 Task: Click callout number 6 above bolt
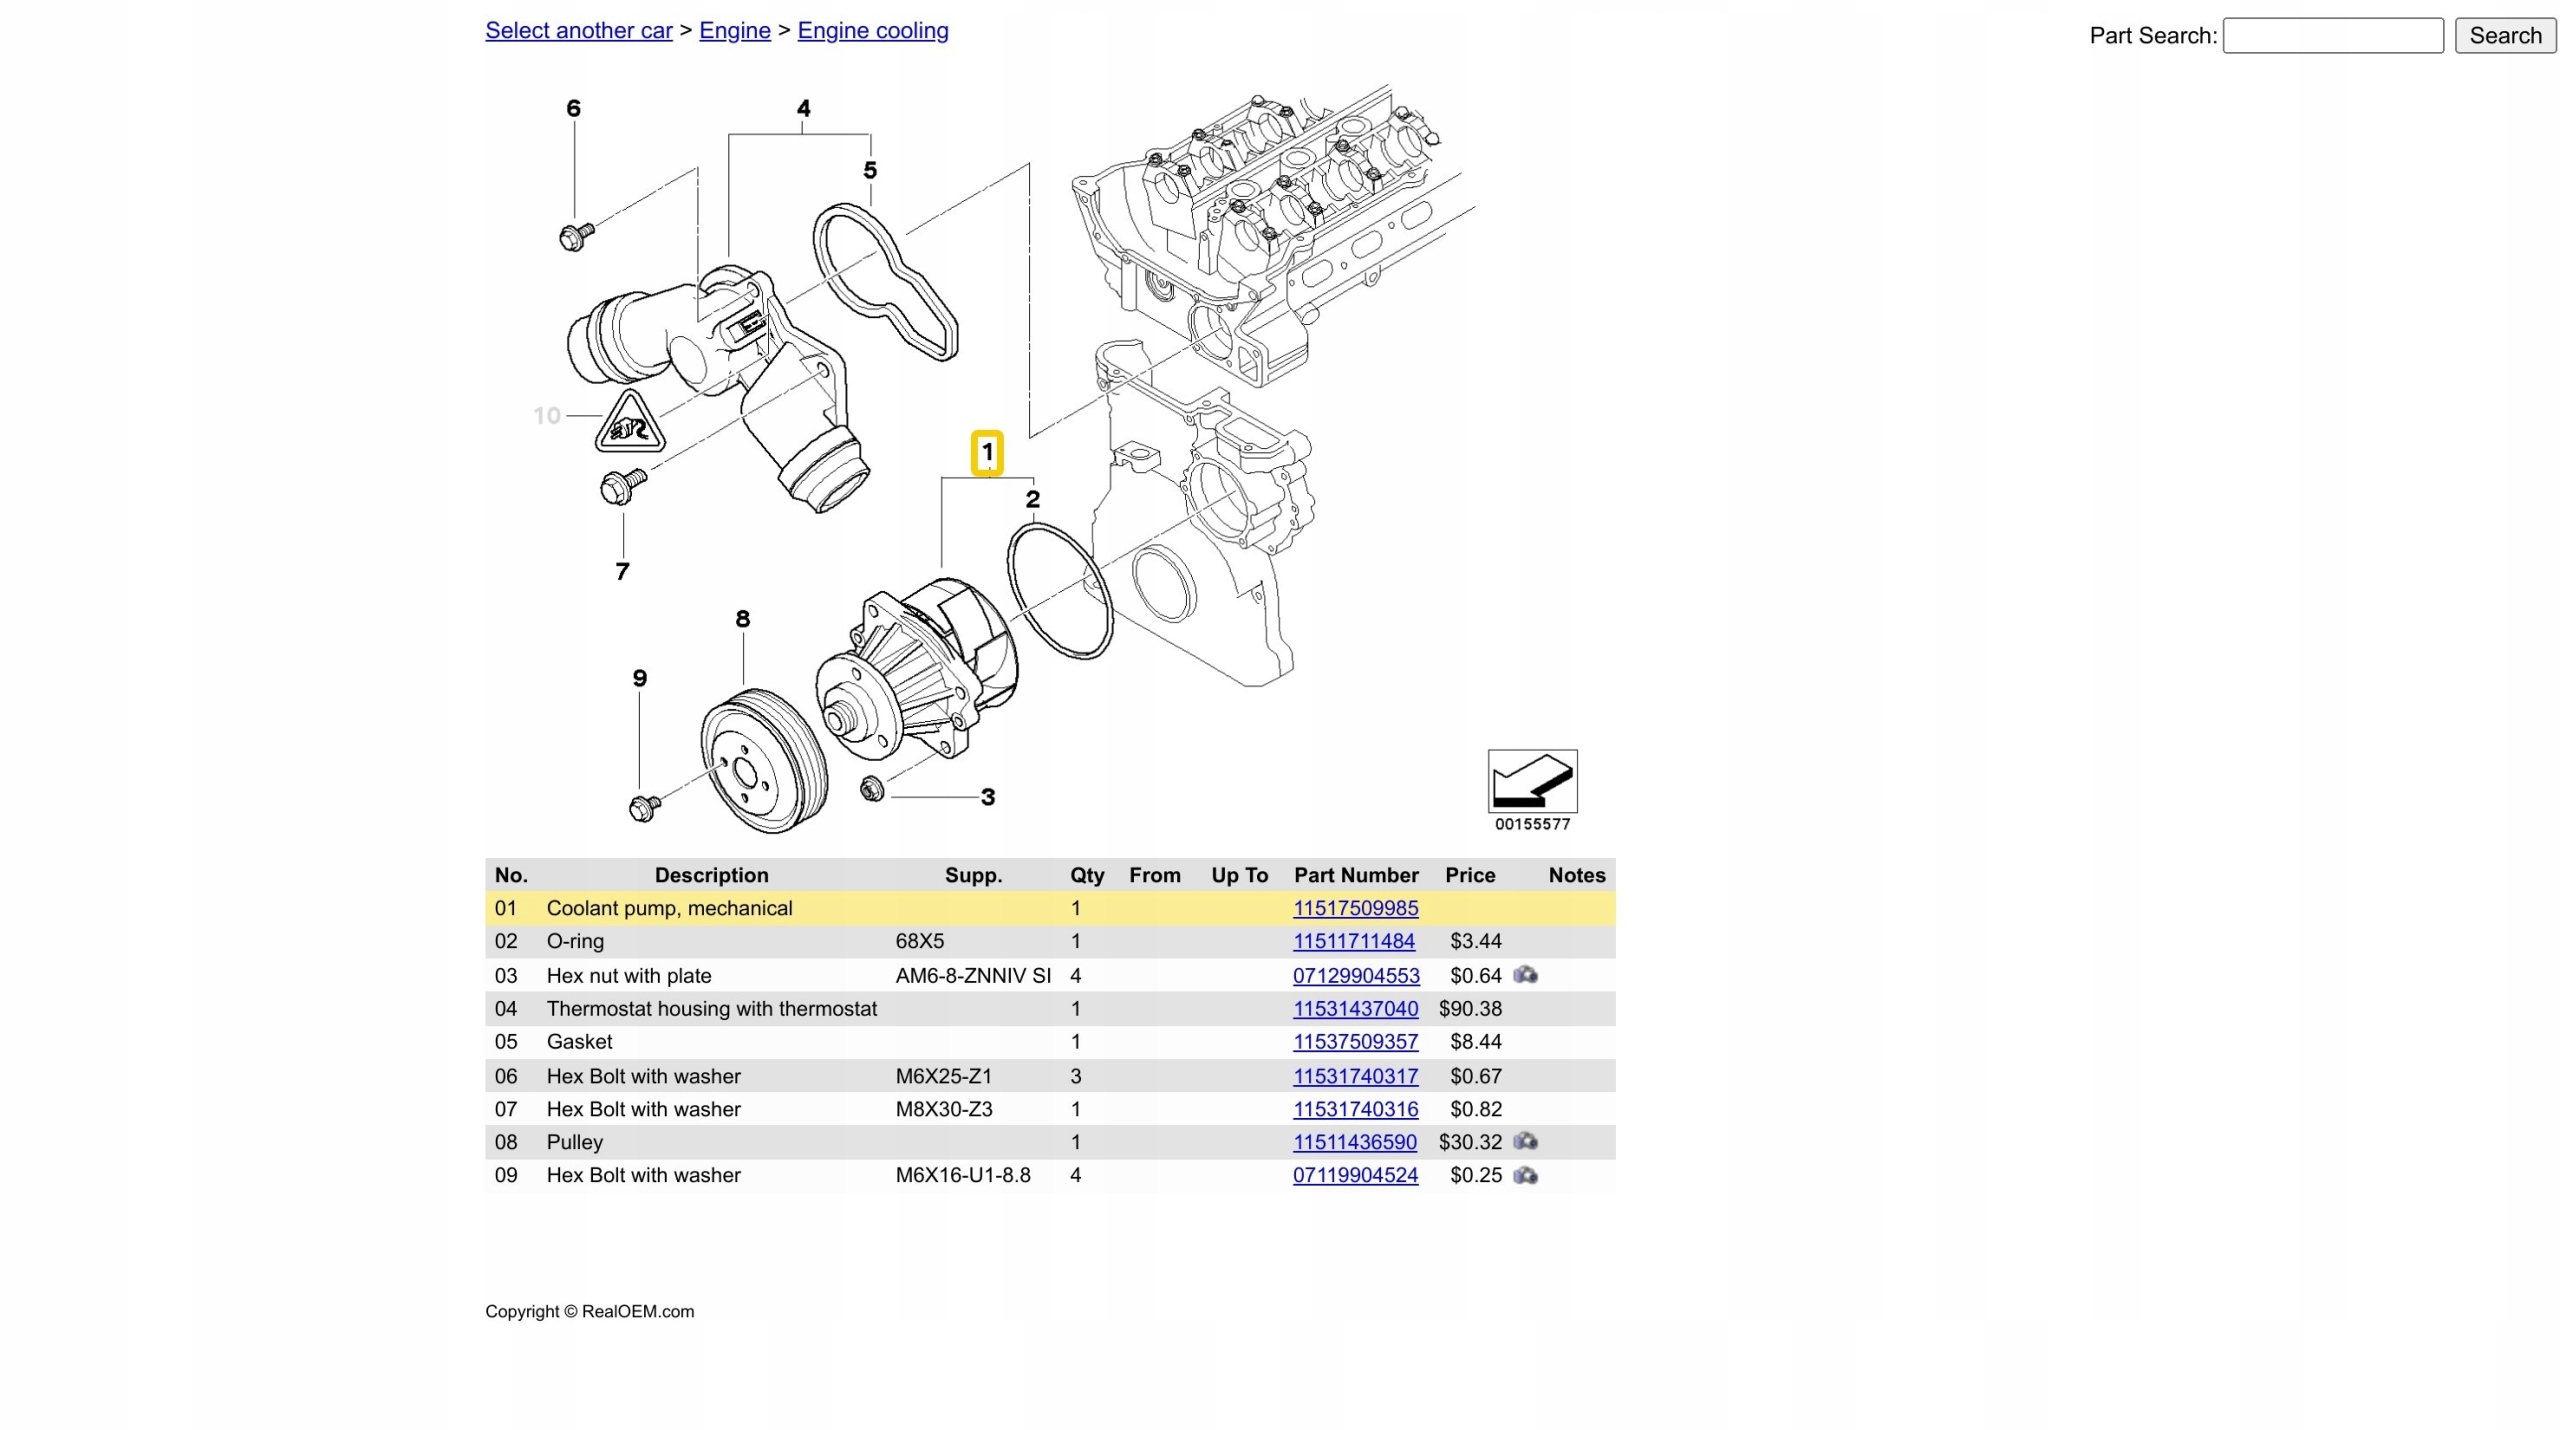click(x=573, y=108)
